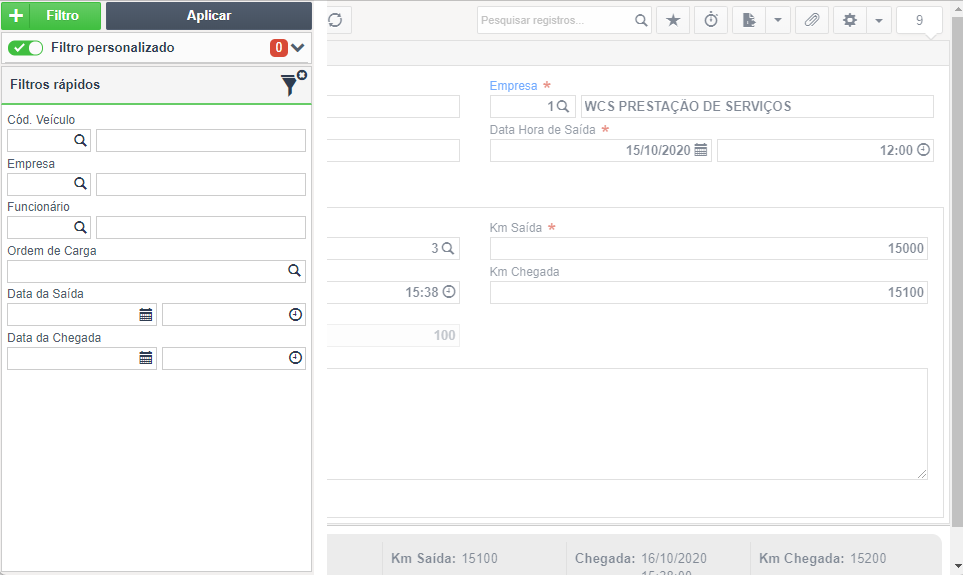Click the Chegada: 16/10/2020 summary text
The image size is (963, 575).
click(641, 558)
